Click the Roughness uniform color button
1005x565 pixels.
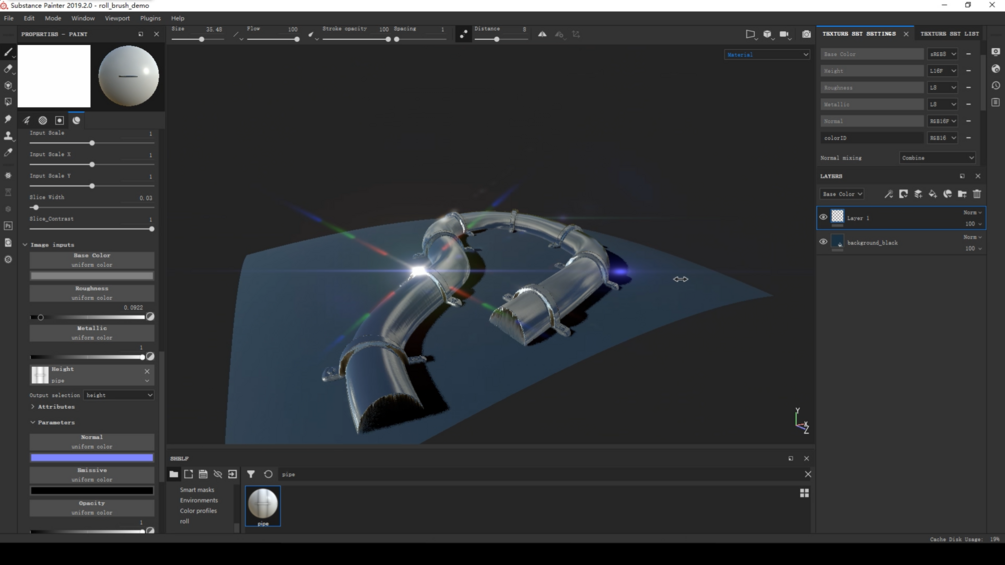pyautogui.click(x=92, y=293)
